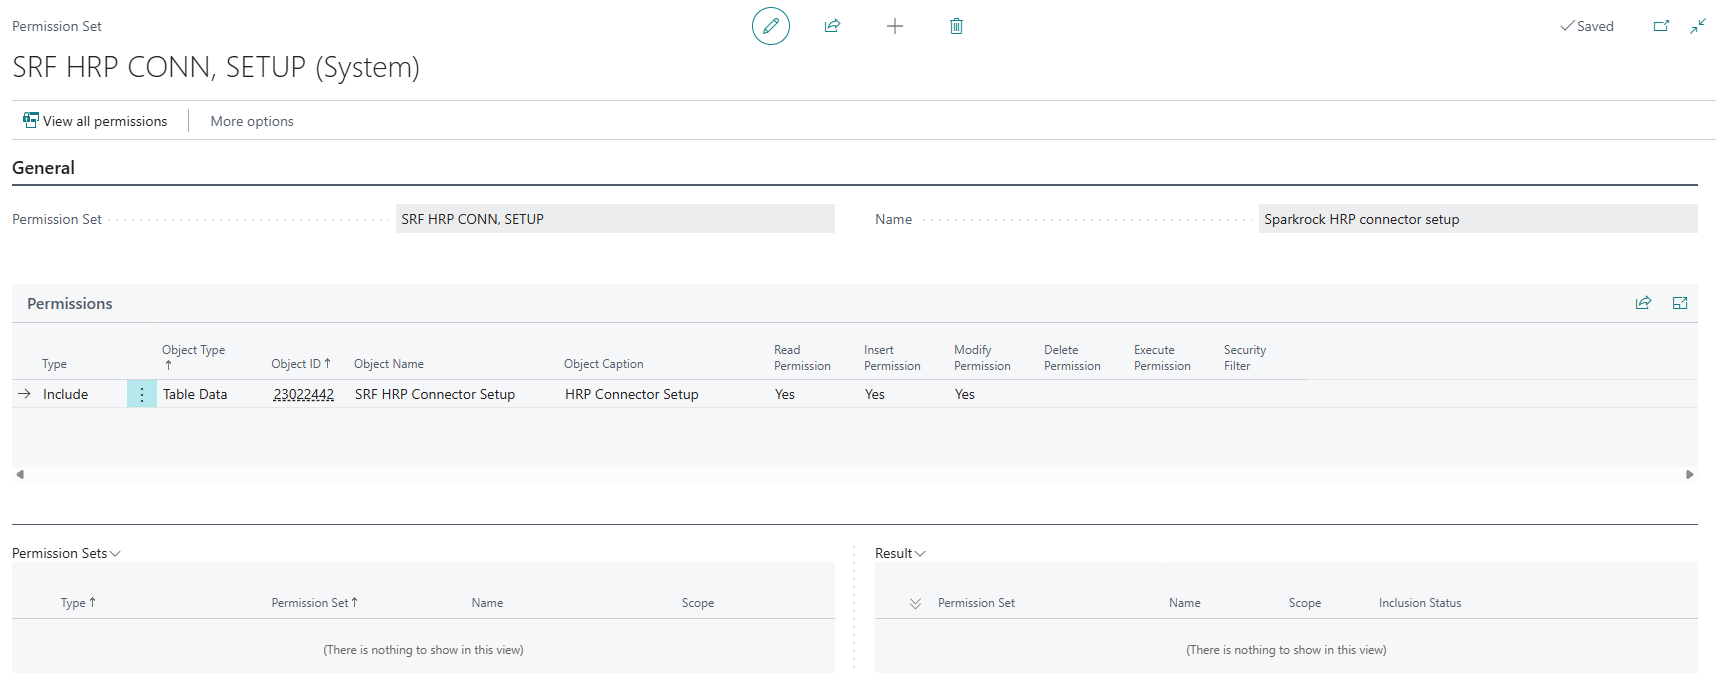1725x673 pixels.
Task: Click Read Permission Yes value
Action: (785, 394)
